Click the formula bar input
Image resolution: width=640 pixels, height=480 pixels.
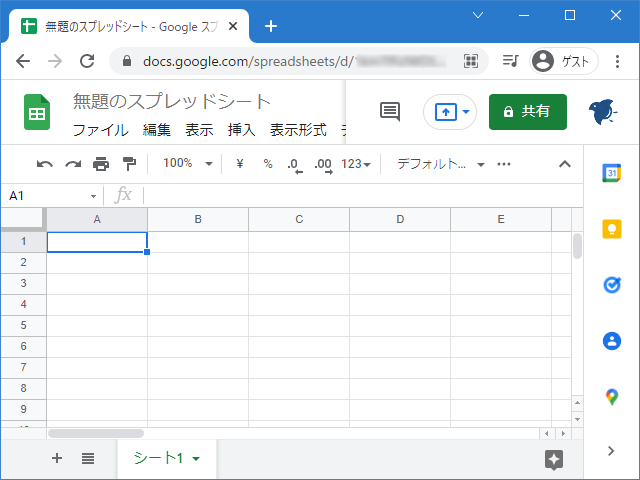pyautogui.click(x=362, y=196)
